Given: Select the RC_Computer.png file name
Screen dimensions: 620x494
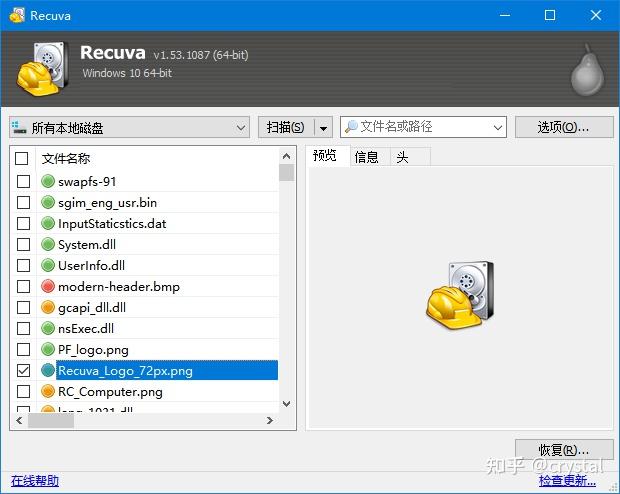Looking at the screenshot, I should [110, 392].
